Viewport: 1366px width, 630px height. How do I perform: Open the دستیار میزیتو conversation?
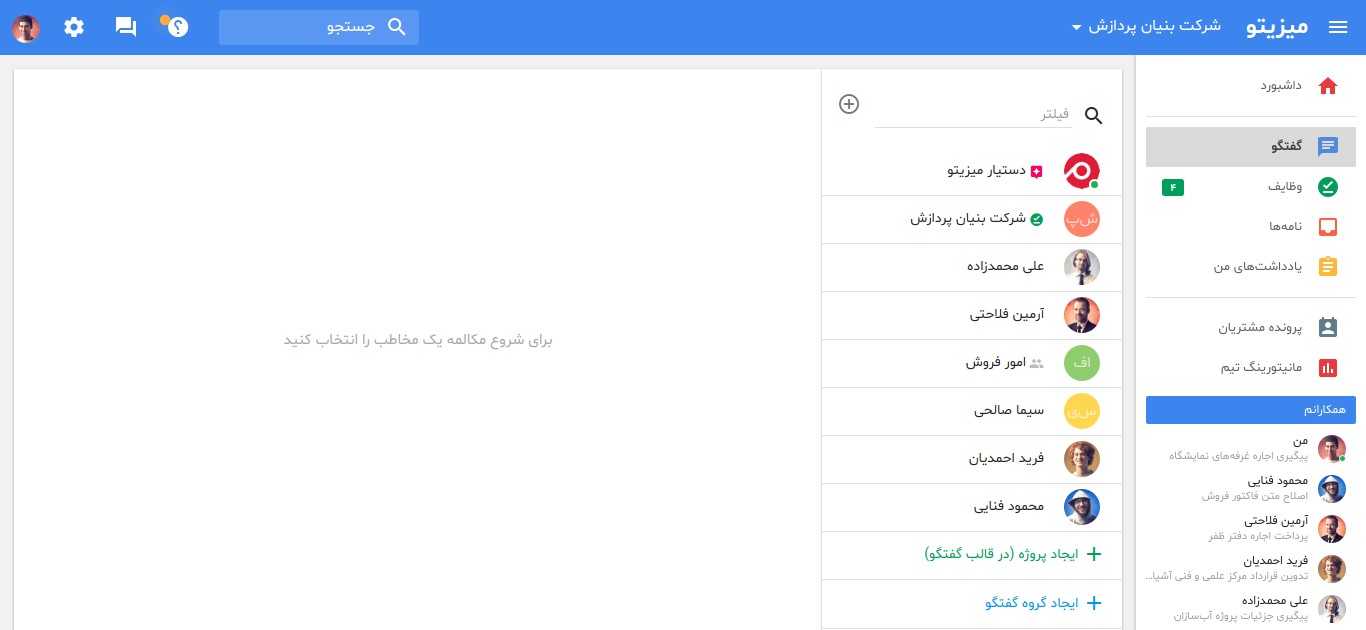[x=971, y=171]
